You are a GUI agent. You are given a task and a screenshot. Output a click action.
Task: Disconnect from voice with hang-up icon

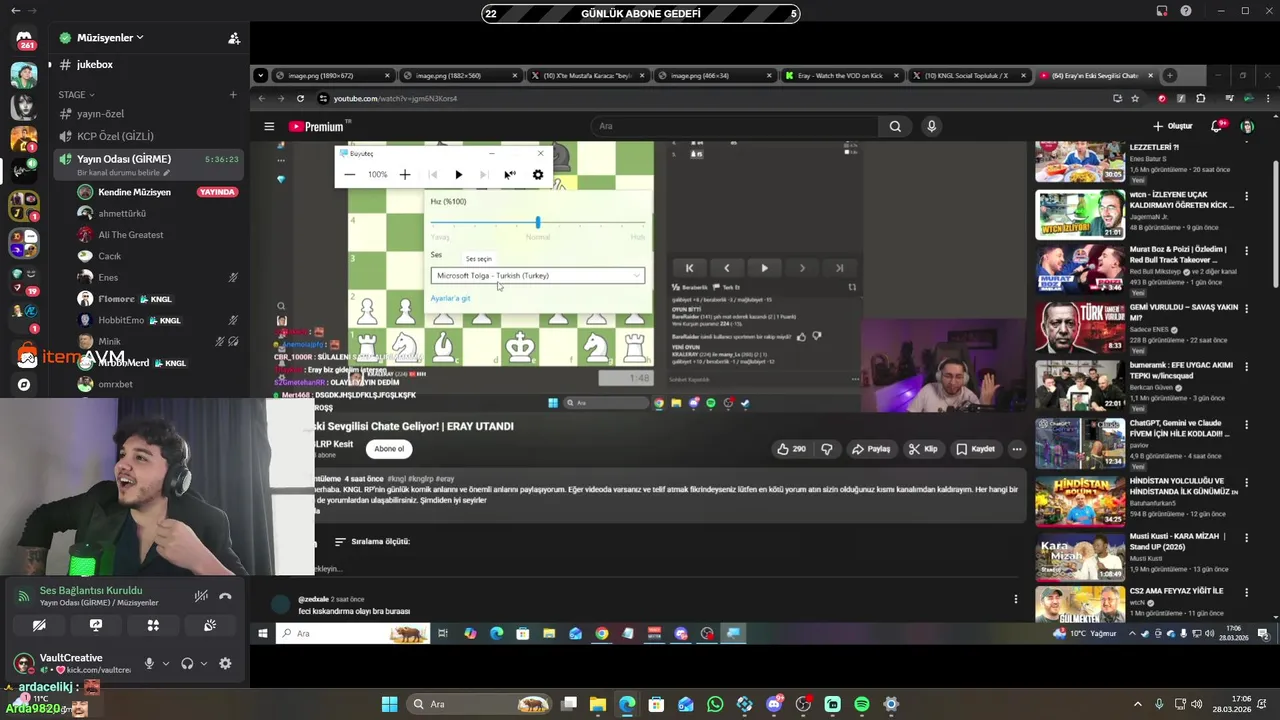[x=225, y=596]
